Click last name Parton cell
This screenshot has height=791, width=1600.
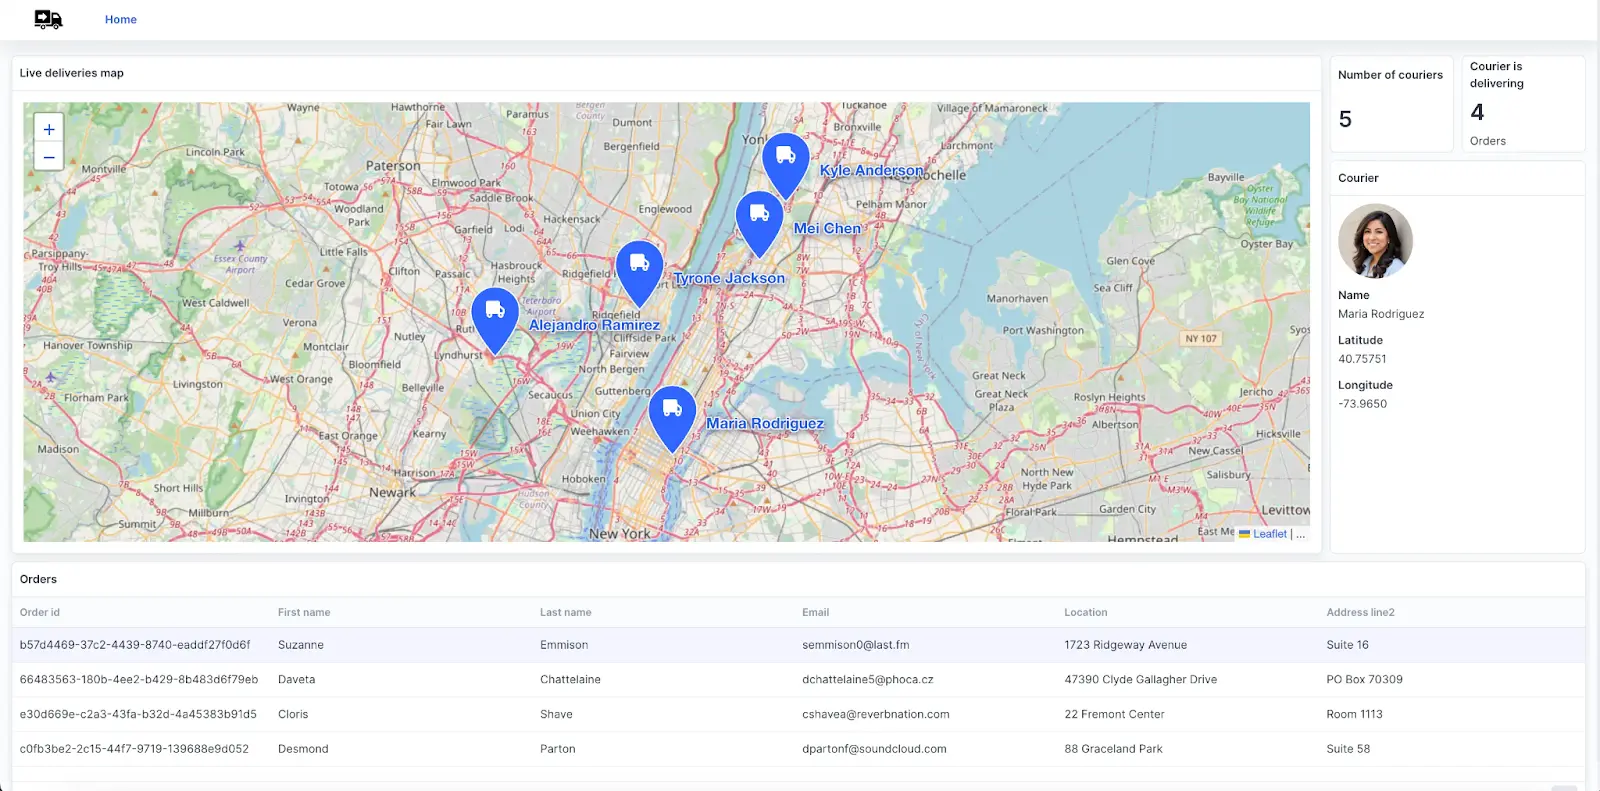coord(558,749)
